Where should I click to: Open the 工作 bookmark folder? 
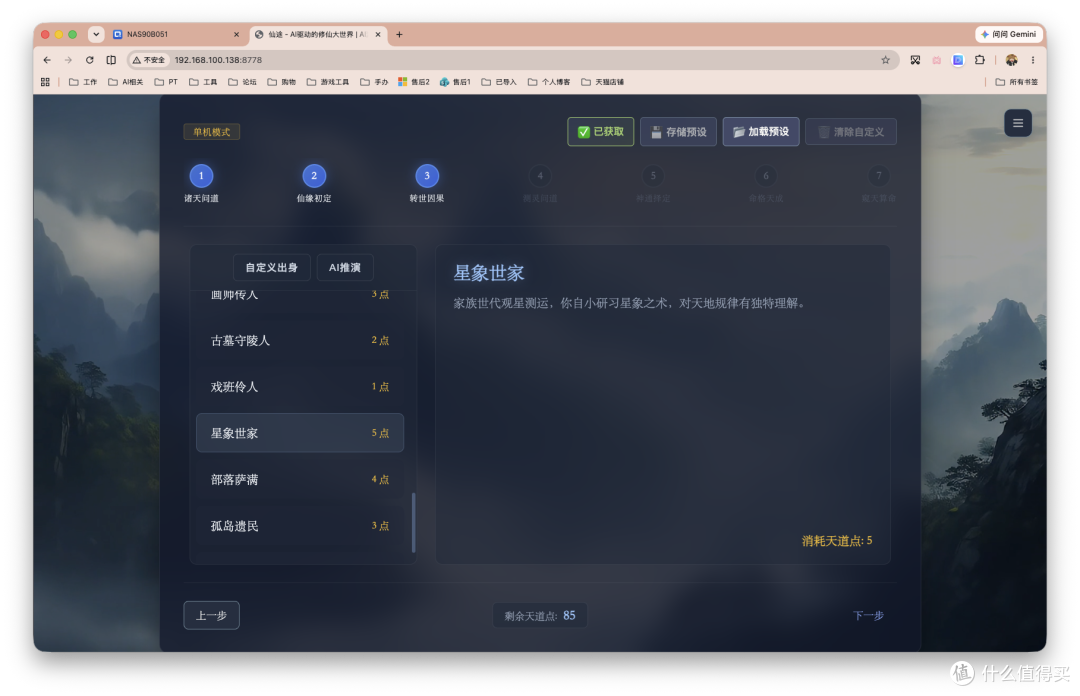[83, 82]
